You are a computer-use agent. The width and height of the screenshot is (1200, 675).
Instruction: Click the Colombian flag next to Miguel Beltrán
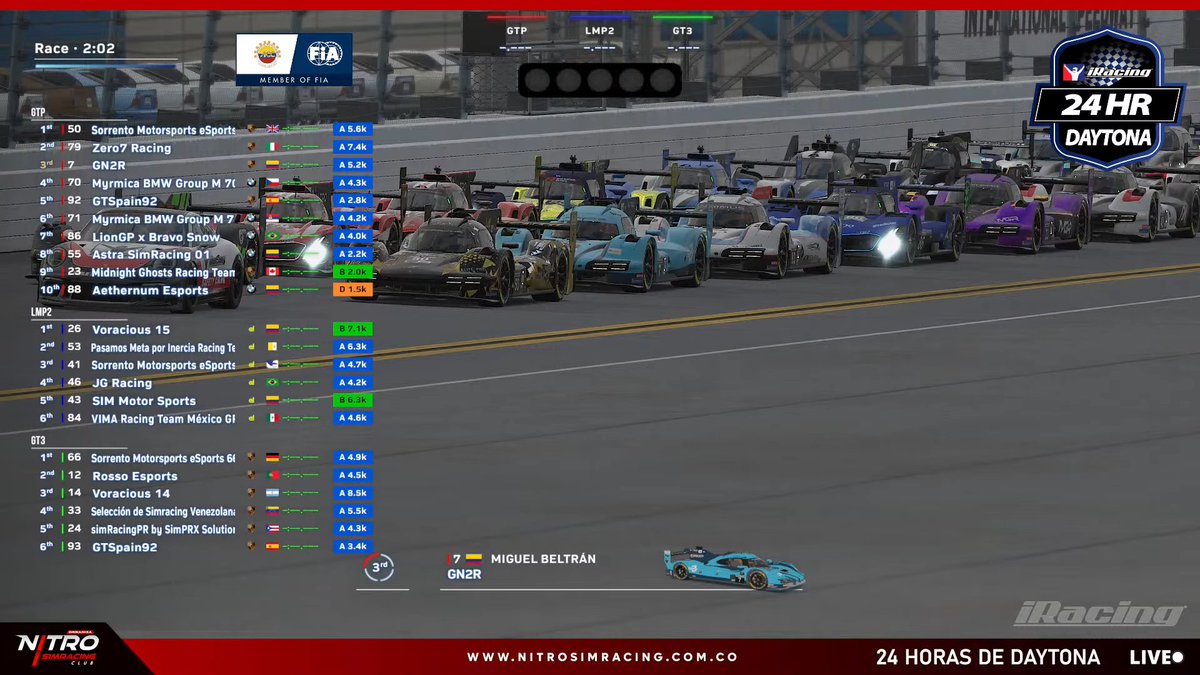(x=474, y=559)
